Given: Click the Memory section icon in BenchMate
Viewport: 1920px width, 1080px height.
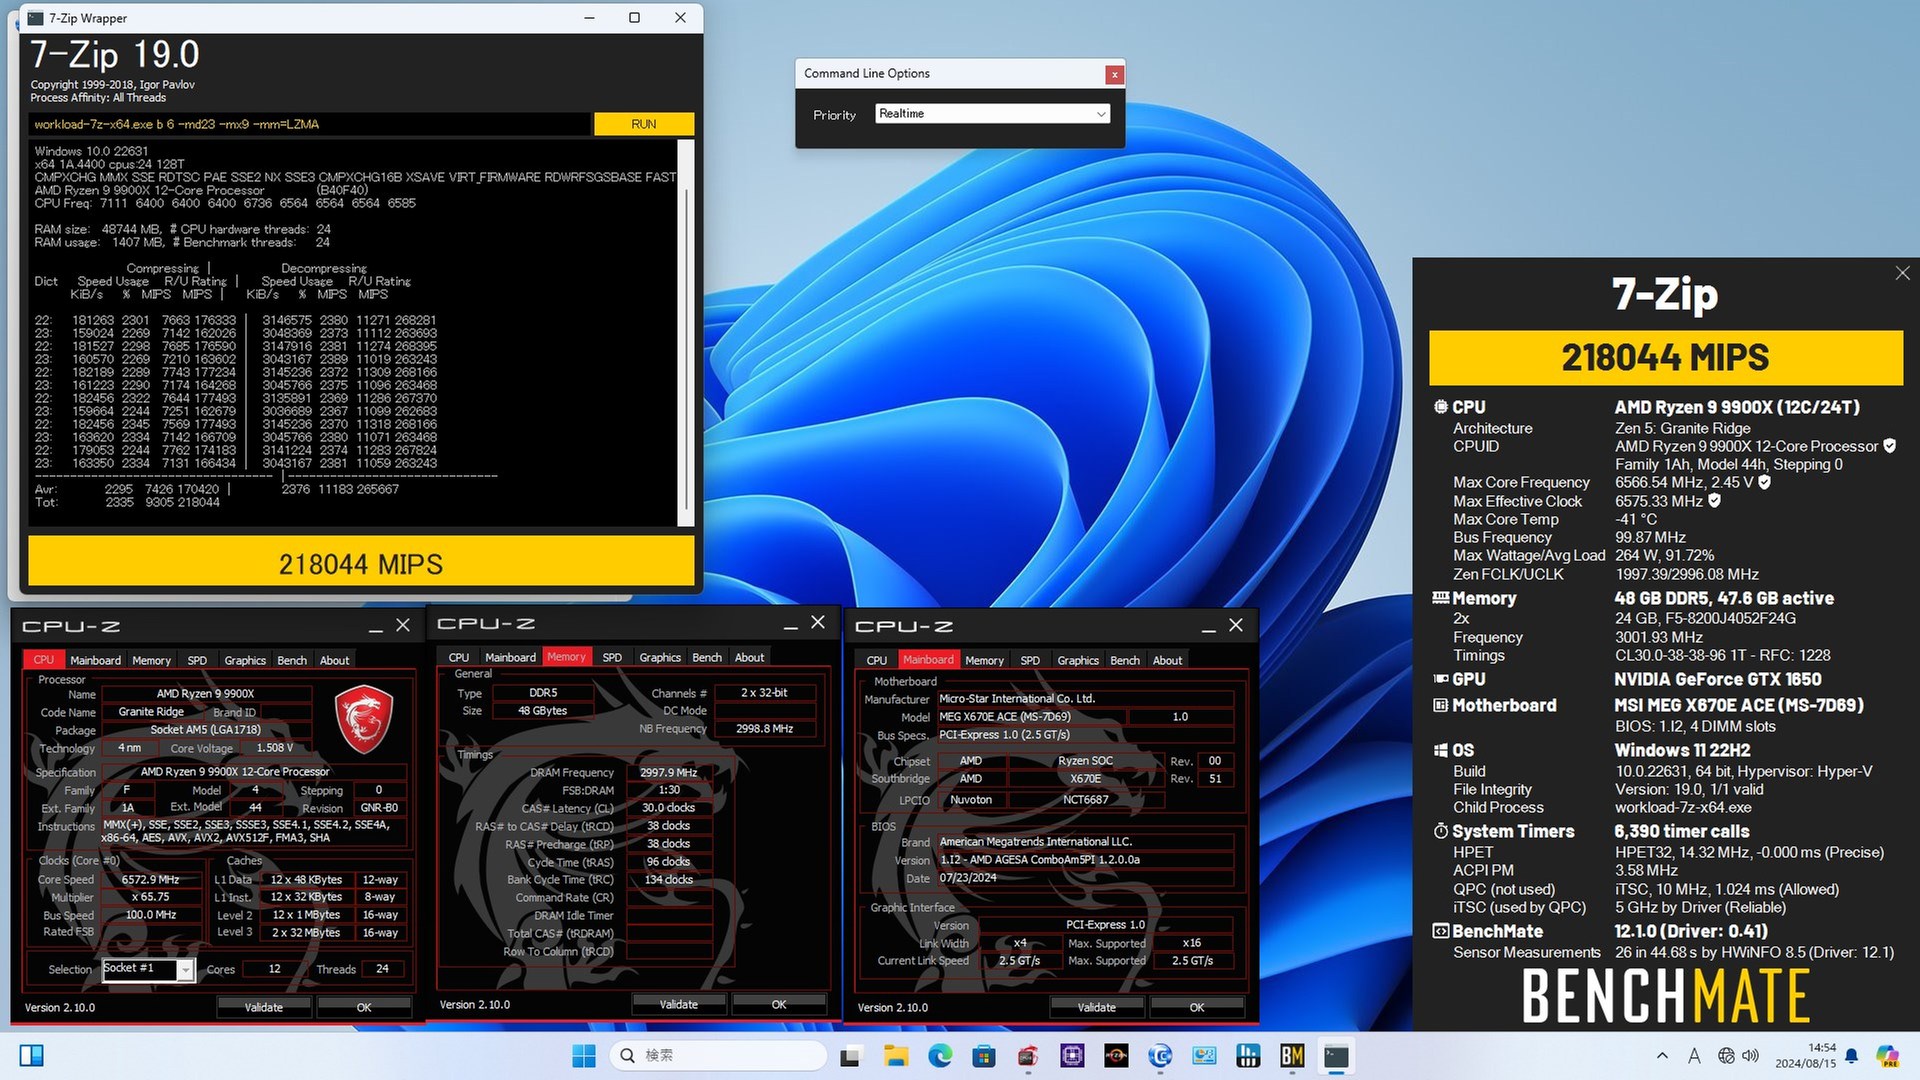Looking at the screenshot, I should (1440, 598).
